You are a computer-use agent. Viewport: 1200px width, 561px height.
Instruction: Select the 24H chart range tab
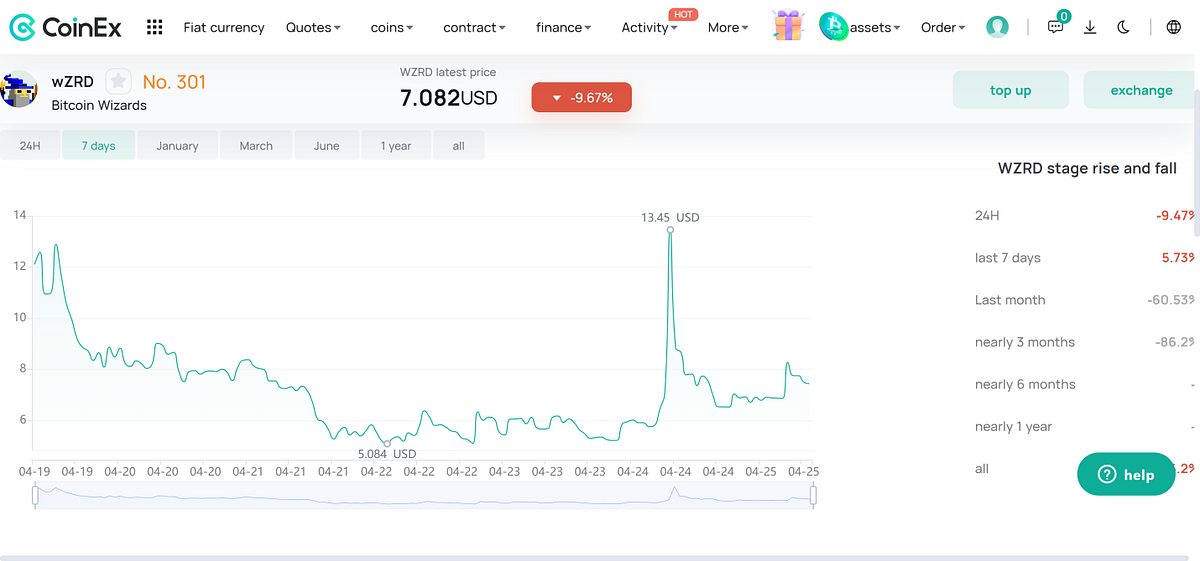30,145
